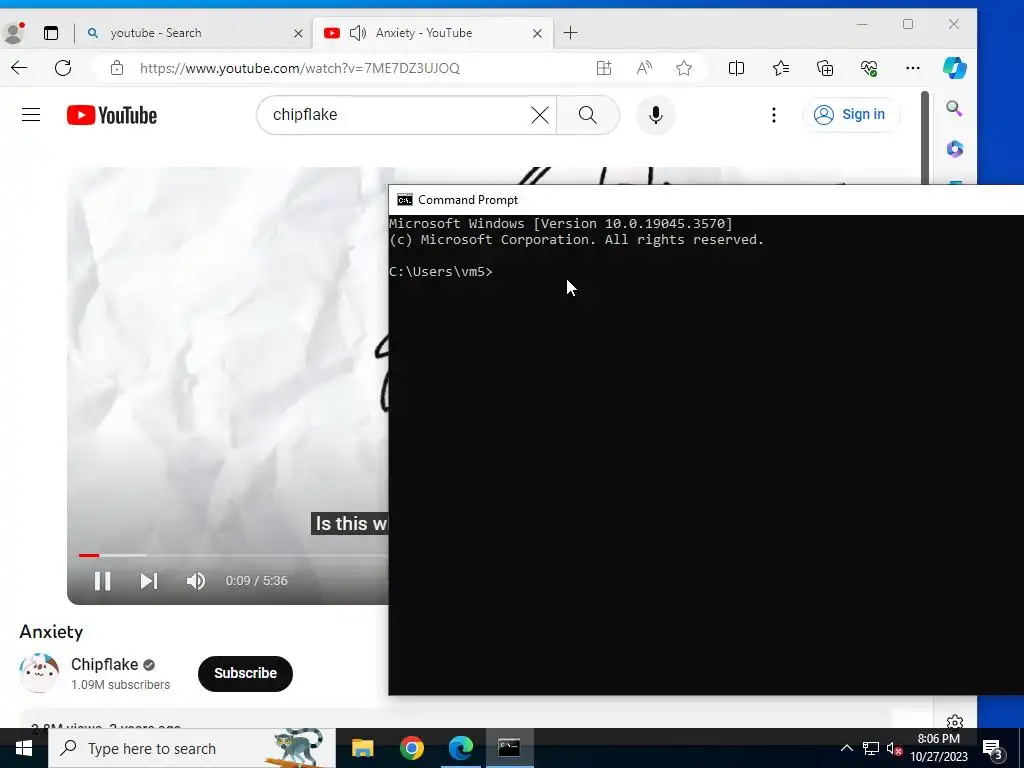Seek on the video progress bar

pos(233,556)
